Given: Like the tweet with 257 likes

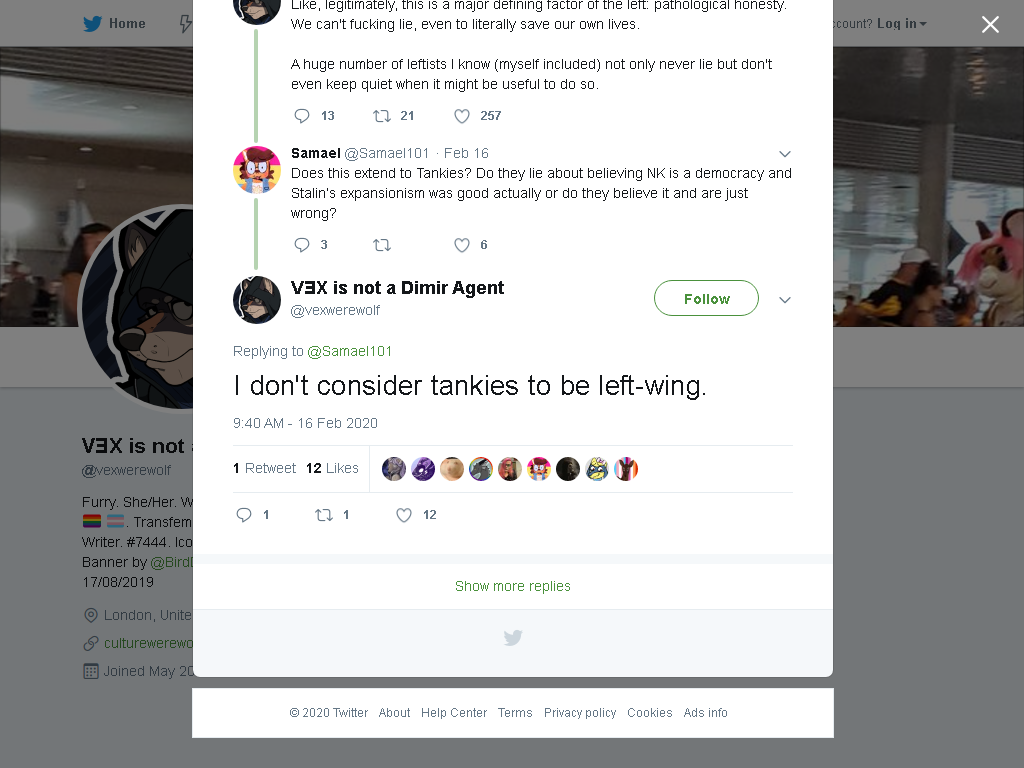Looking at the screenshot, I should click(x=462, y=116).
